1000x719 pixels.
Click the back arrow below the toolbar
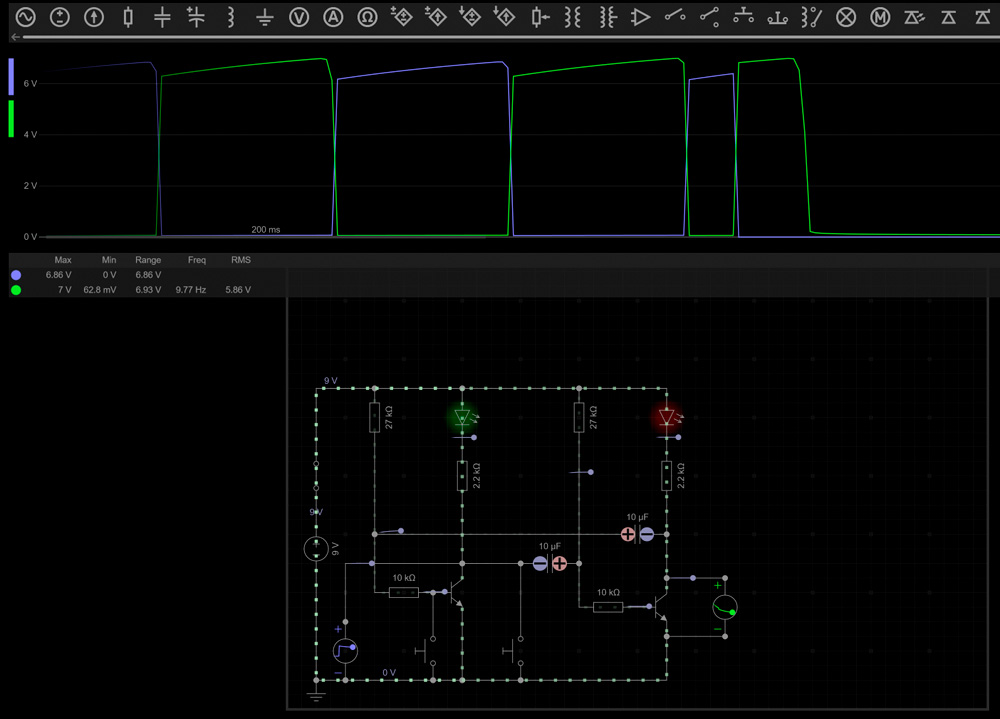tap(15, 37)
